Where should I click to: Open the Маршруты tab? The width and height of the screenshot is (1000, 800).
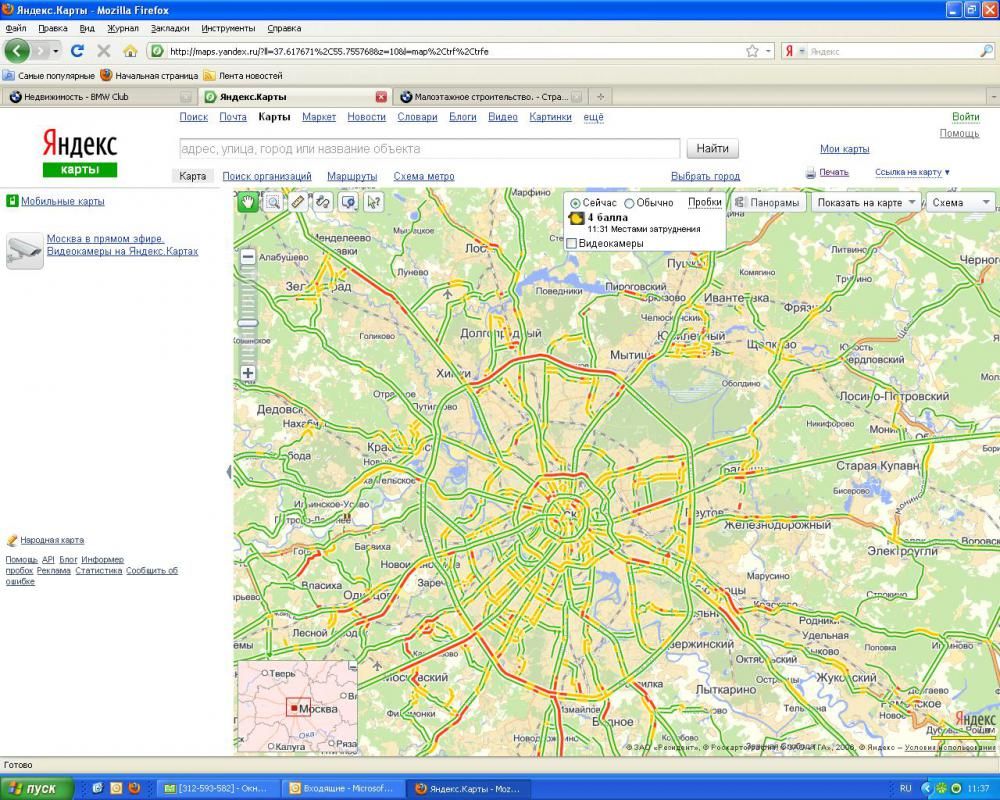352,176
